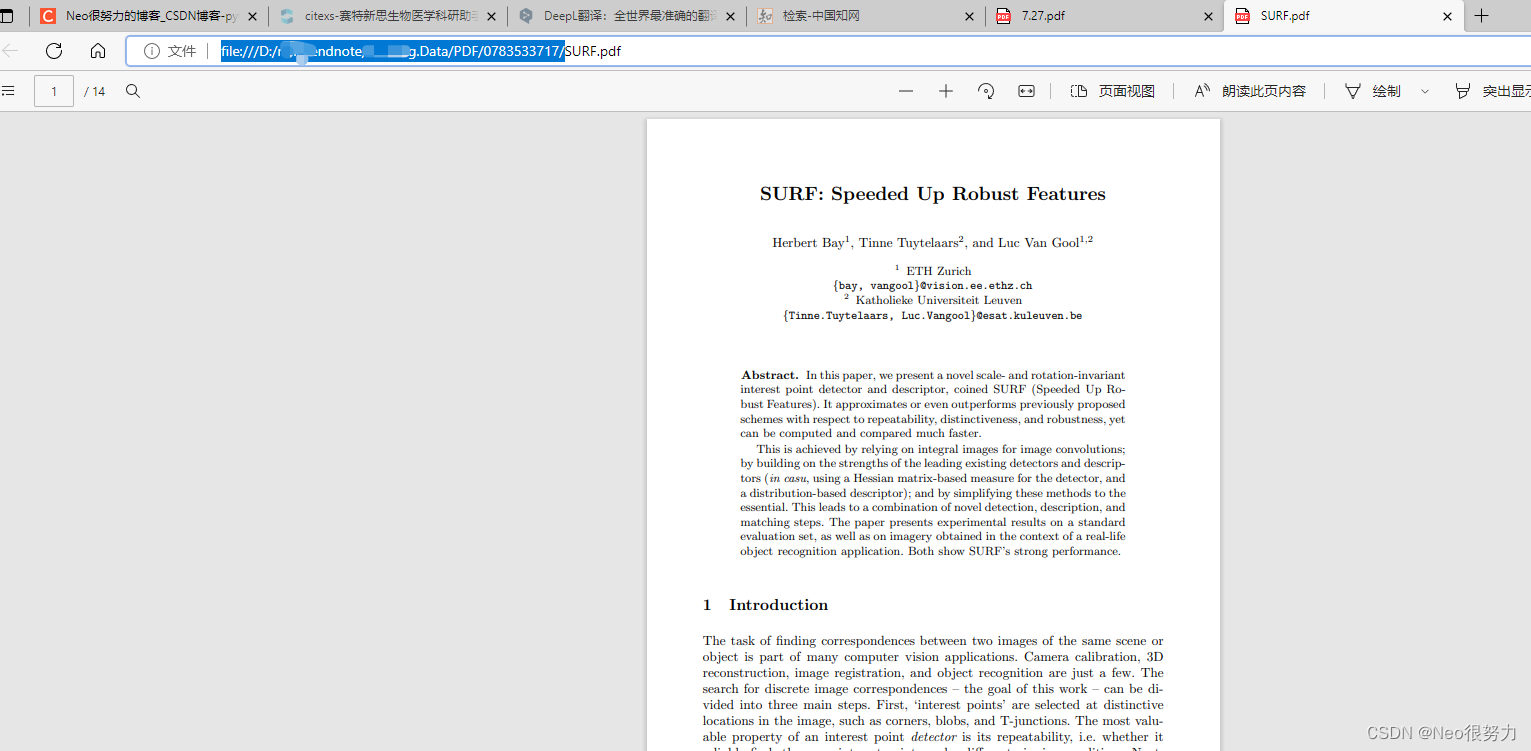Close the Neo很努力的博客 CSDN tab

[x=252, y=16]
